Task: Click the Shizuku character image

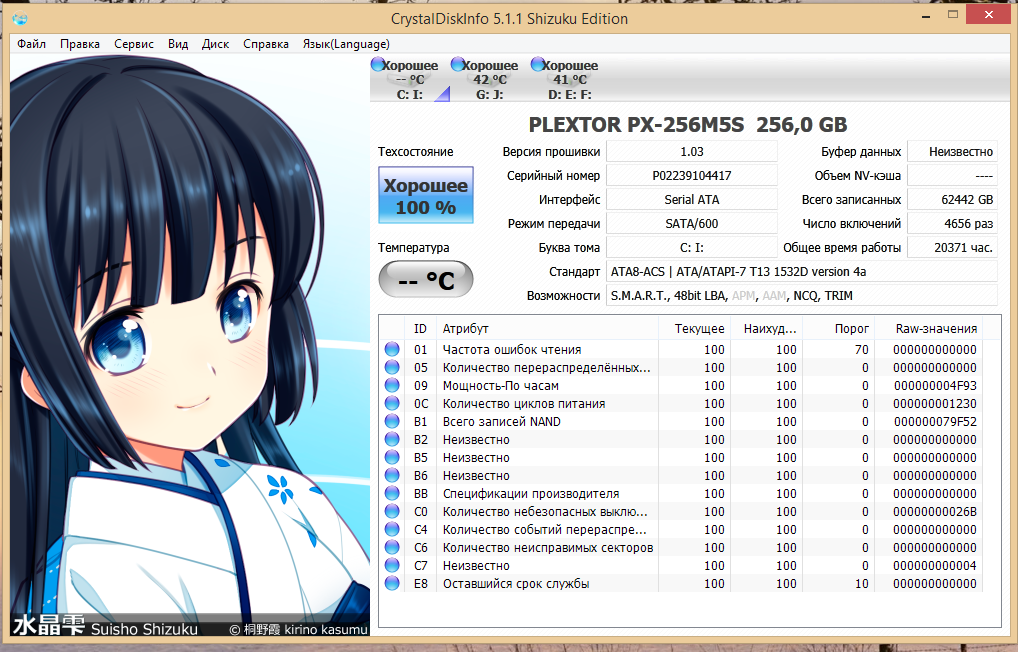Action: pos(190,345)
